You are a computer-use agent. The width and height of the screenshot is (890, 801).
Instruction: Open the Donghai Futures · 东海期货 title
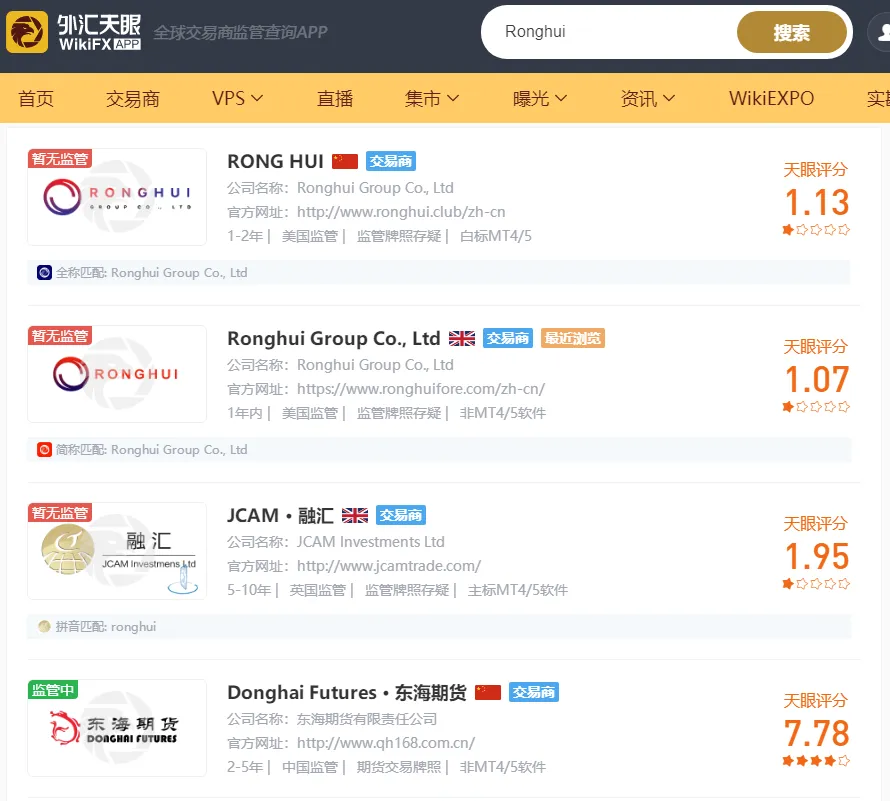point(347,693)
